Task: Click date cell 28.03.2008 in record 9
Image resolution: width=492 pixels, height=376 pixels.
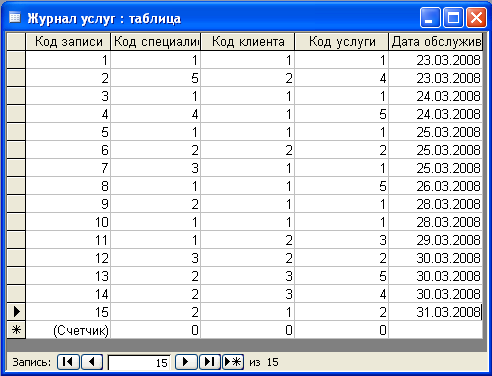Action: (436, 204)
